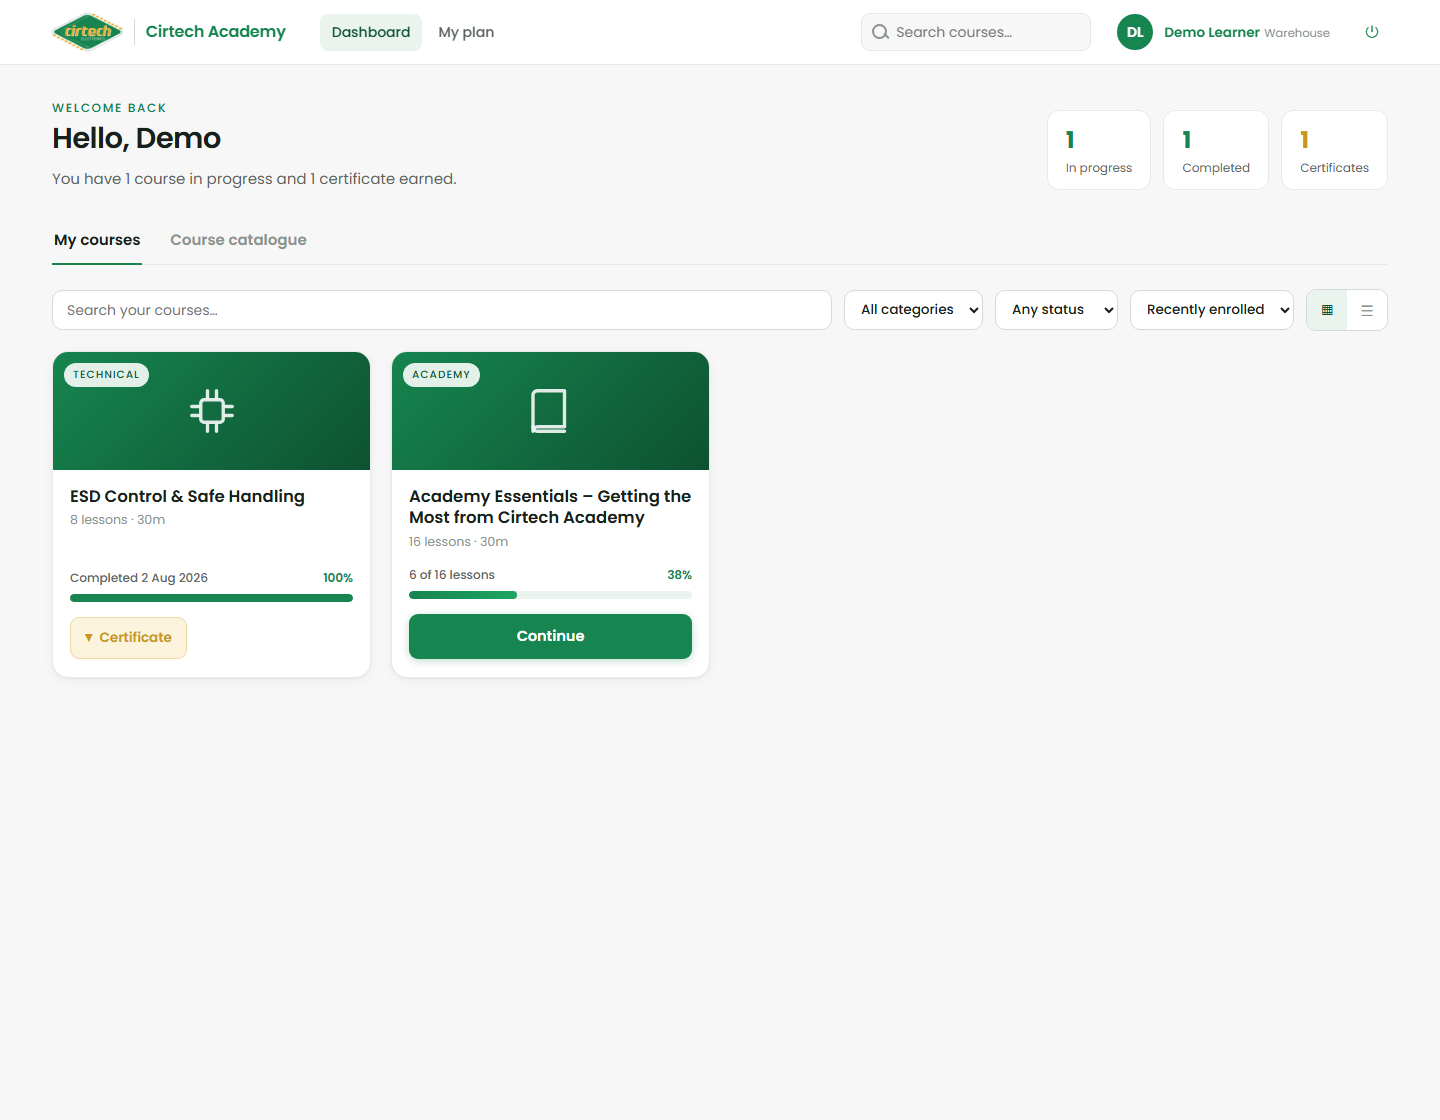Click the TECHNICAL category badge

point(106,375)
